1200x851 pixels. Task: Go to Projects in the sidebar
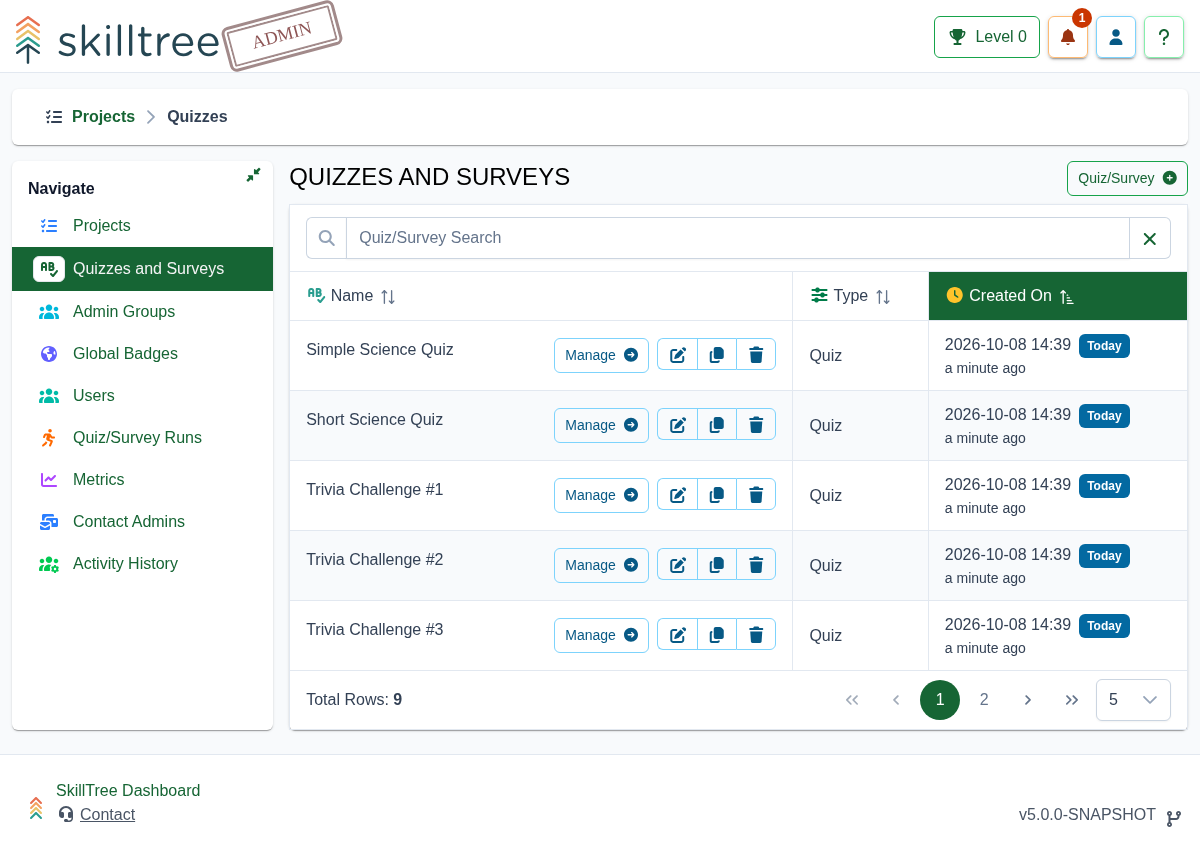tap(142, 226)
